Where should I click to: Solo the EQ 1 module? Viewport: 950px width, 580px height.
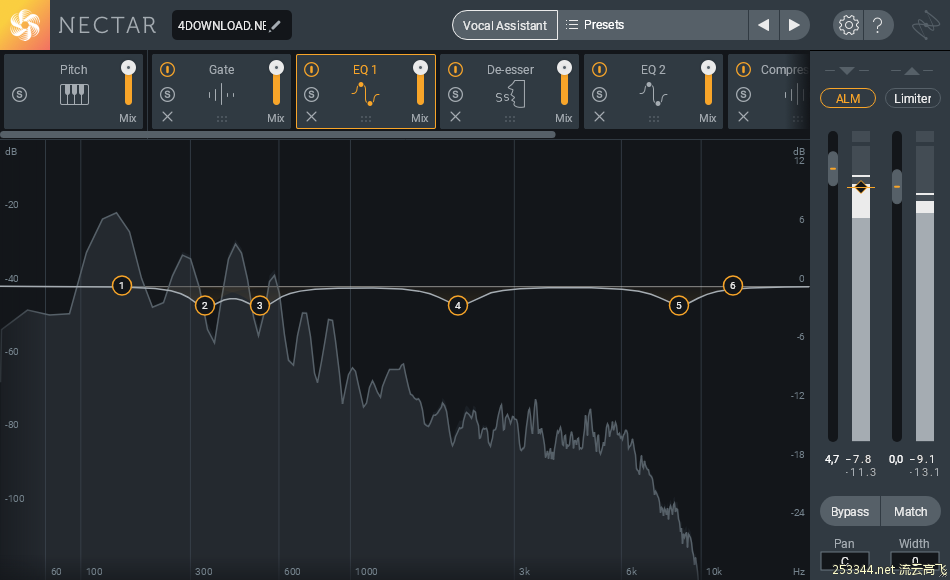point(311,95)
